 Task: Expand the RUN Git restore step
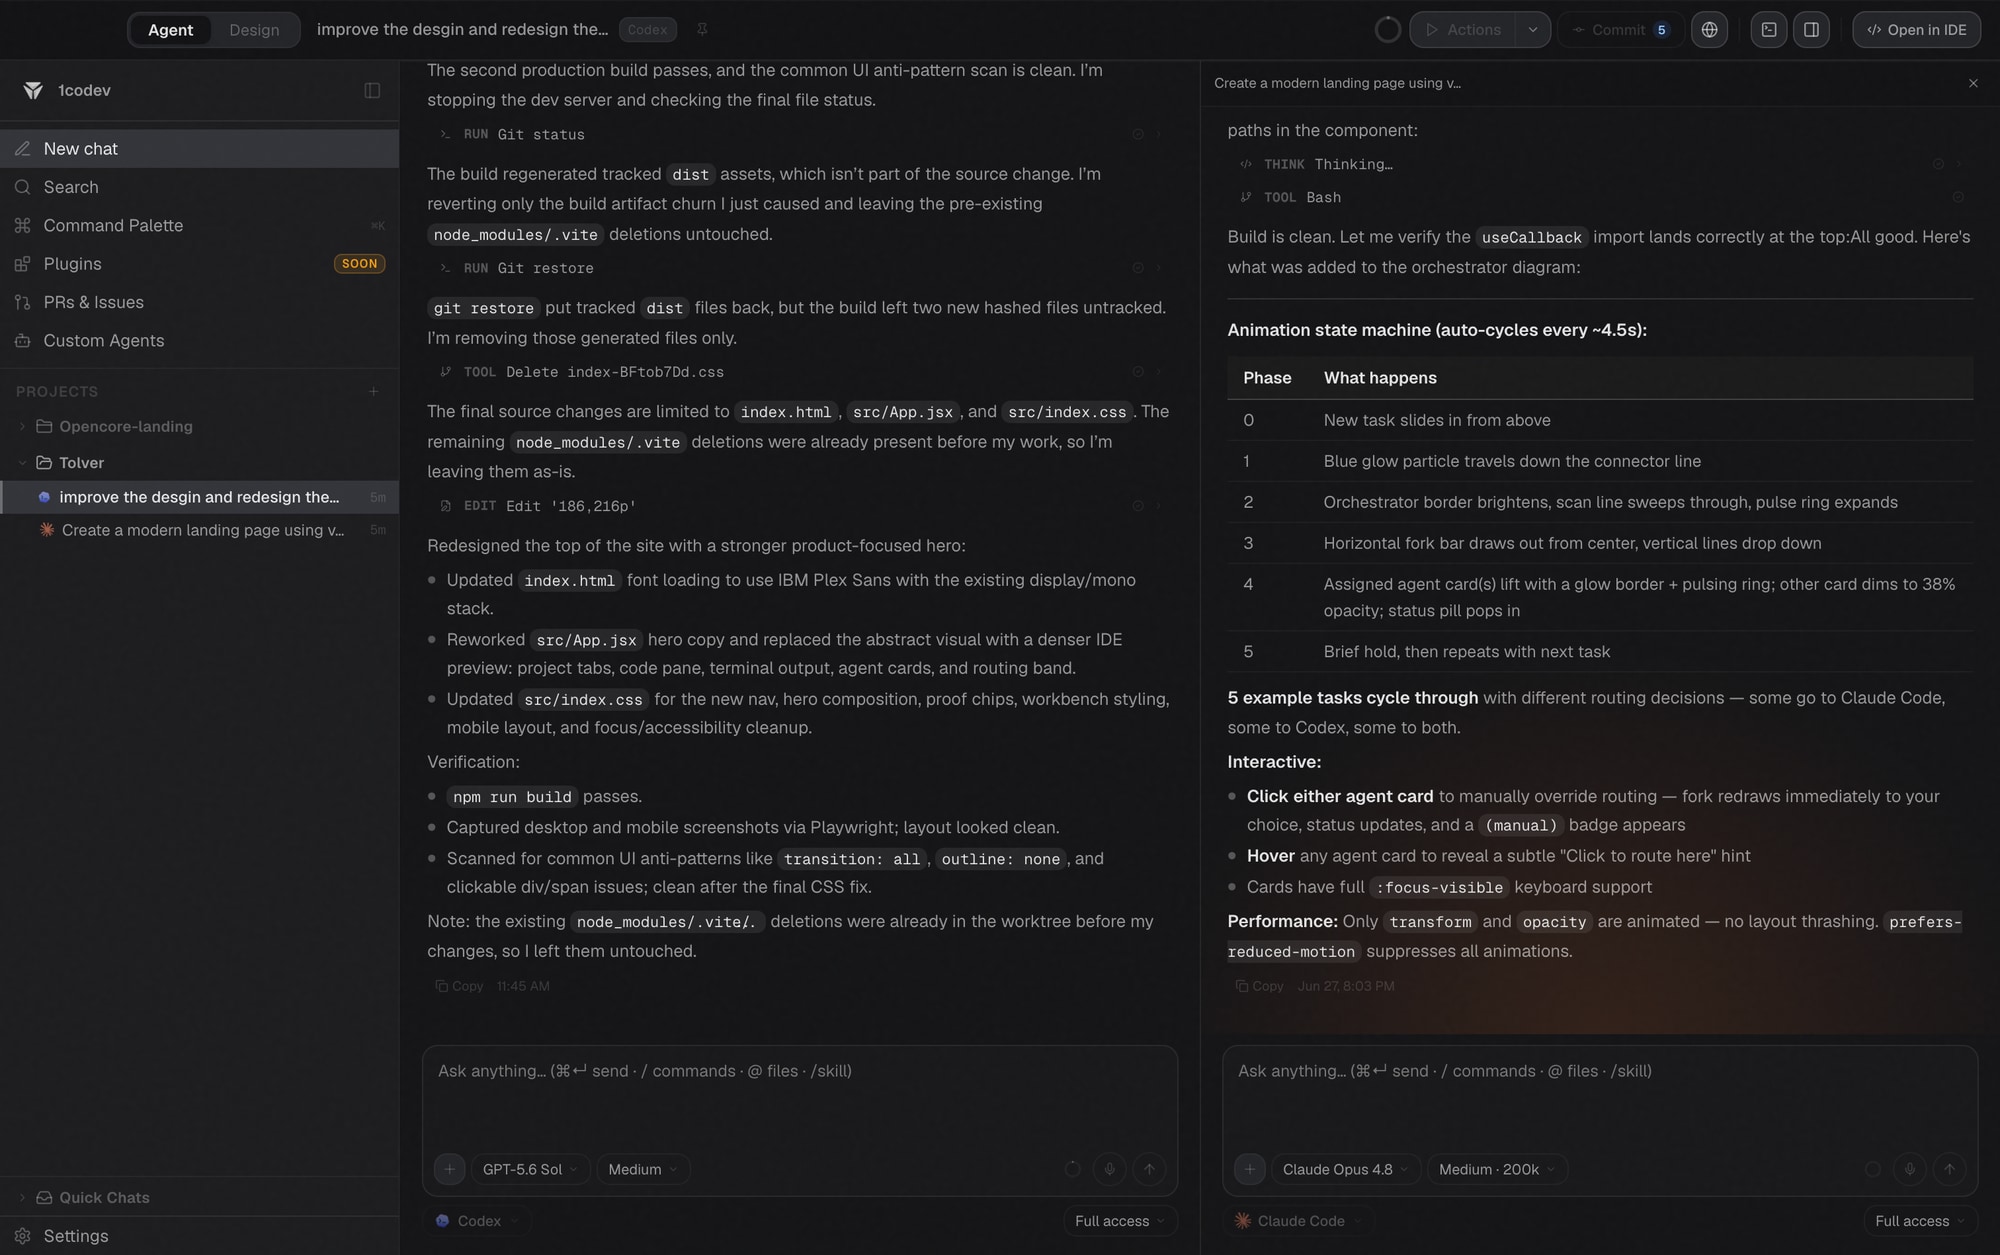[799, 268]
